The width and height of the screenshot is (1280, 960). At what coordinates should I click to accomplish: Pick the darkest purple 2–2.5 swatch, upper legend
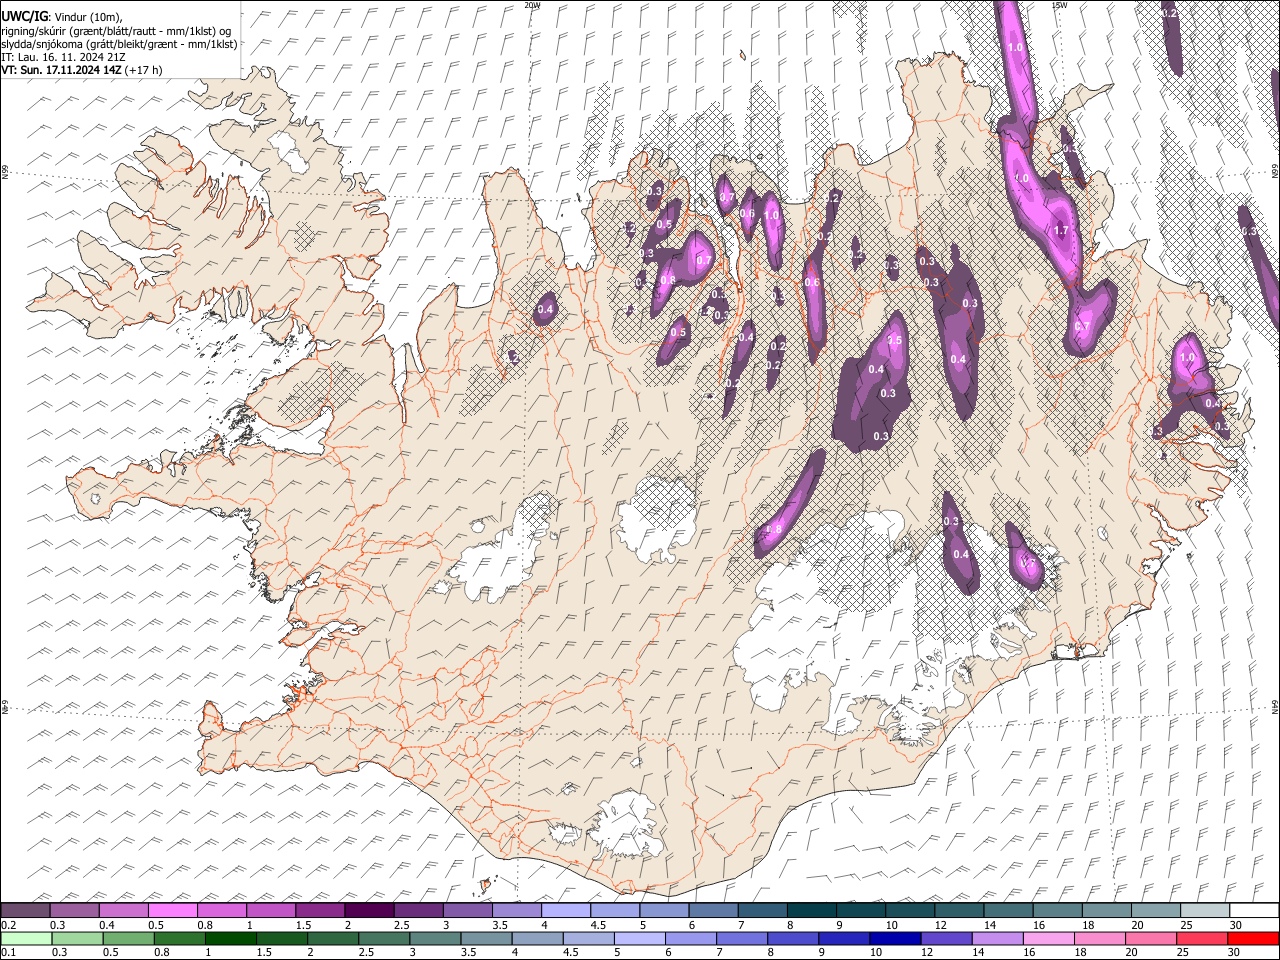369,910
